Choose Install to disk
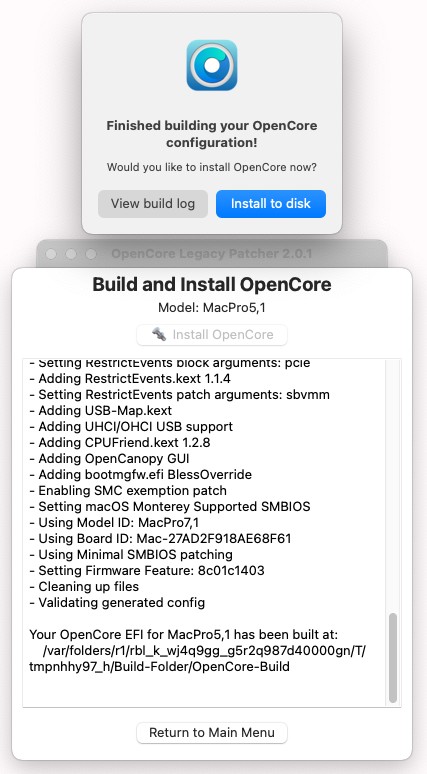The image size is (427, 774). (x=271, y=203)
